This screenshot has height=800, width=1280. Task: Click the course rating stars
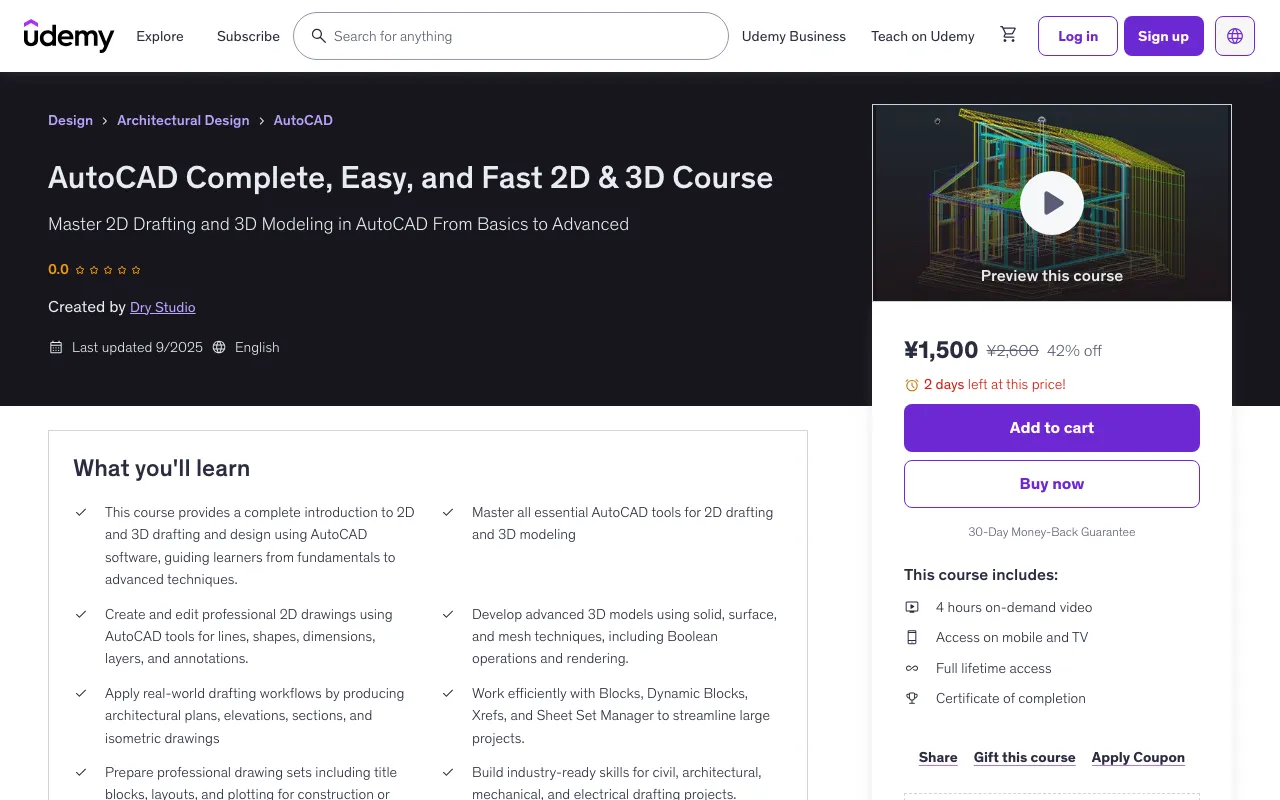click(x=107, y=269)
